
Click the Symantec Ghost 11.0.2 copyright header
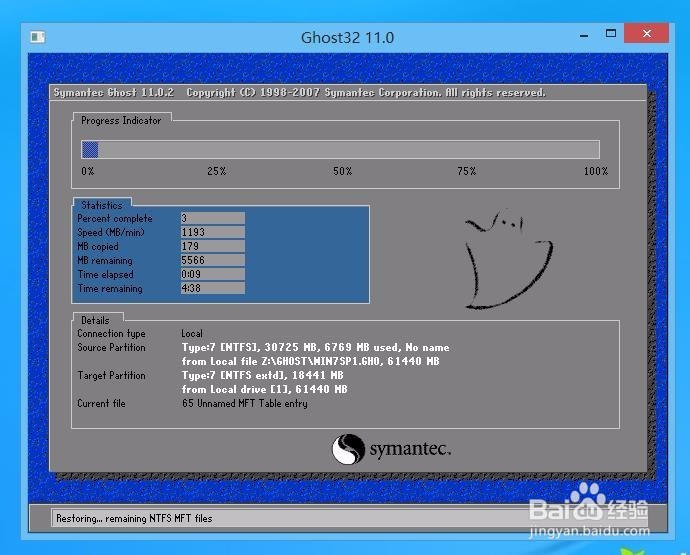[299, 93]
